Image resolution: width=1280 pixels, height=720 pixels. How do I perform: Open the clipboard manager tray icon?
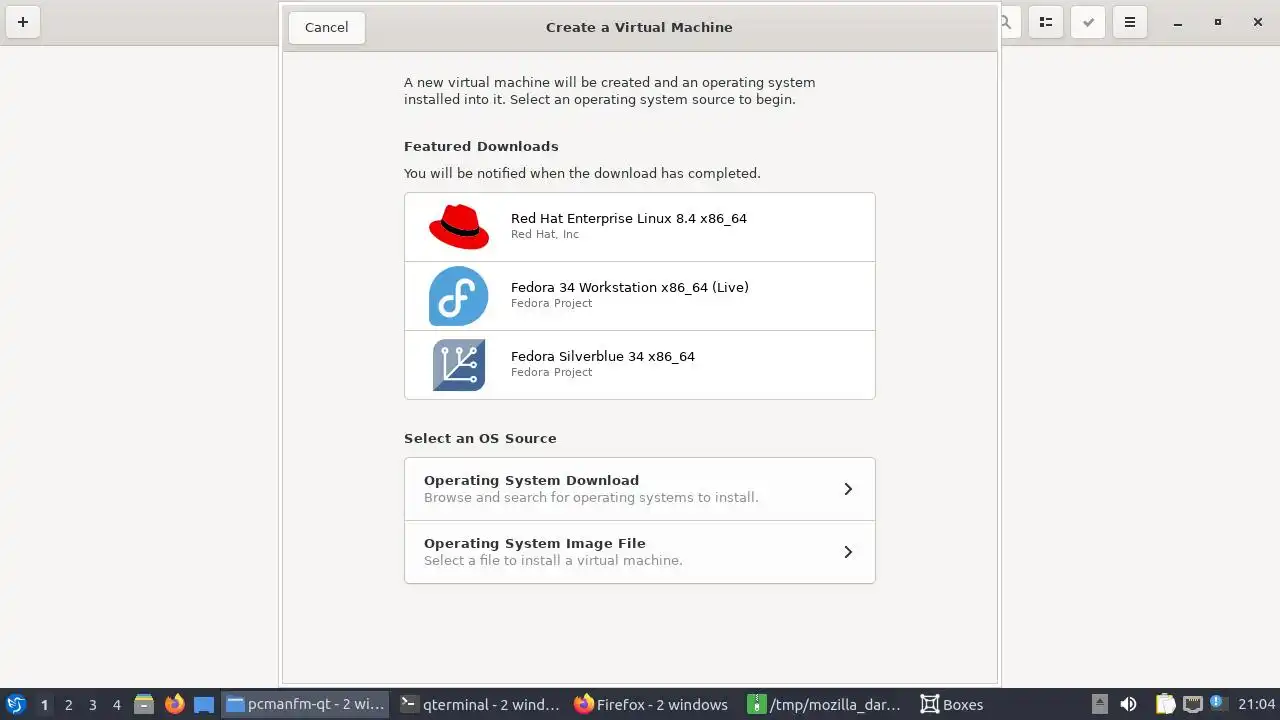tap(1165, 704)
